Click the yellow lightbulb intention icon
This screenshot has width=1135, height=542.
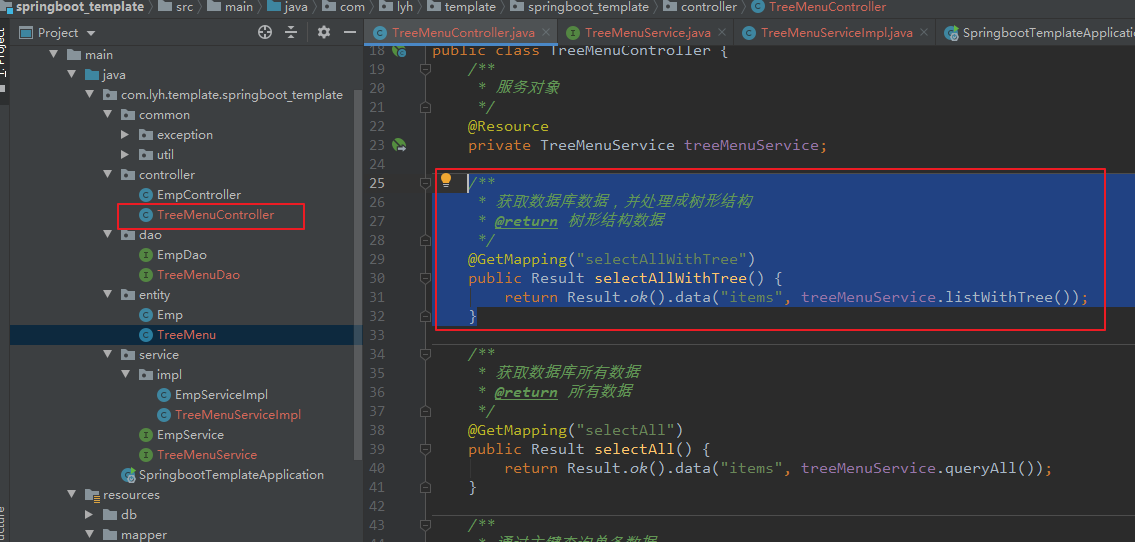446,181
